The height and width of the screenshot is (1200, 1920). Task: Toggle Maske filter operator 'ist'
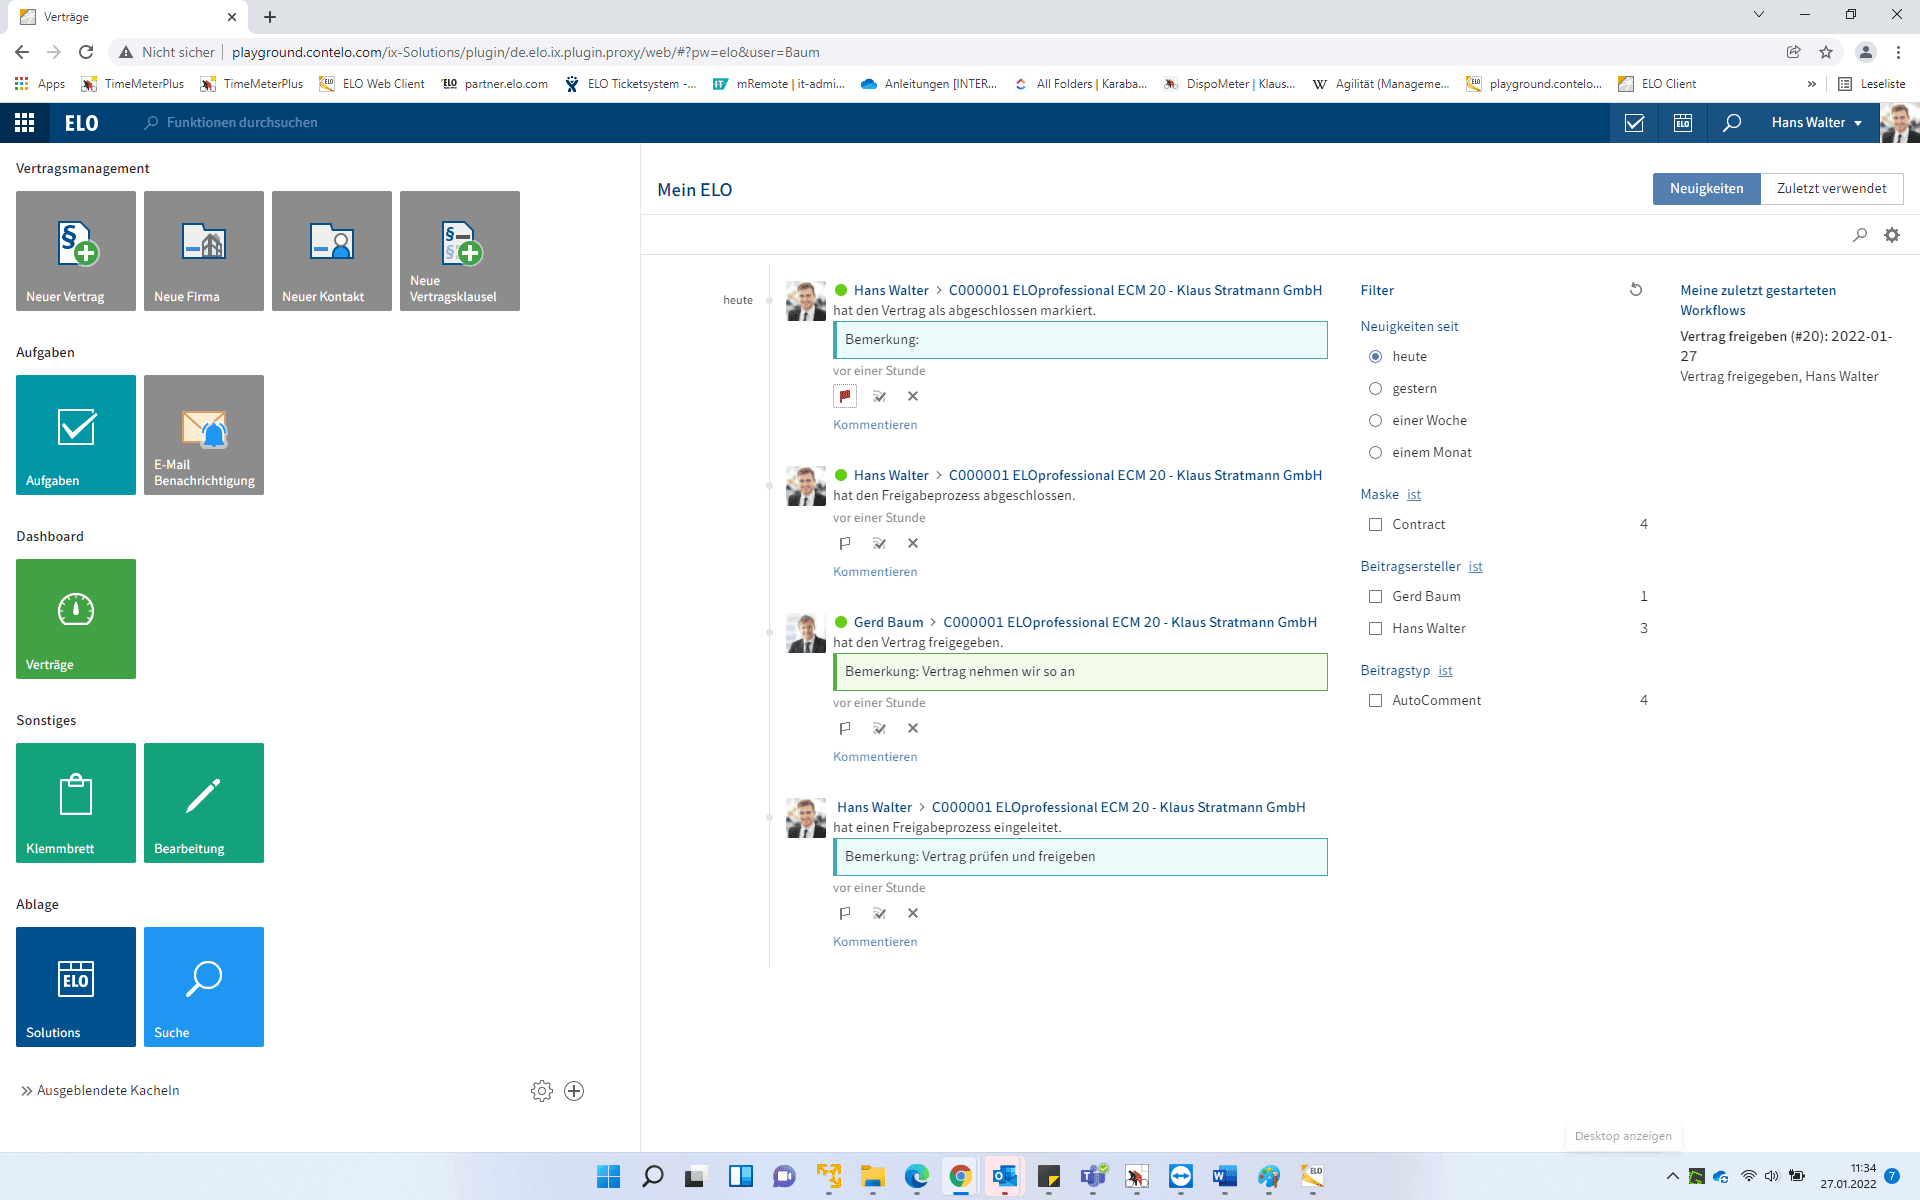[1414, 495]
